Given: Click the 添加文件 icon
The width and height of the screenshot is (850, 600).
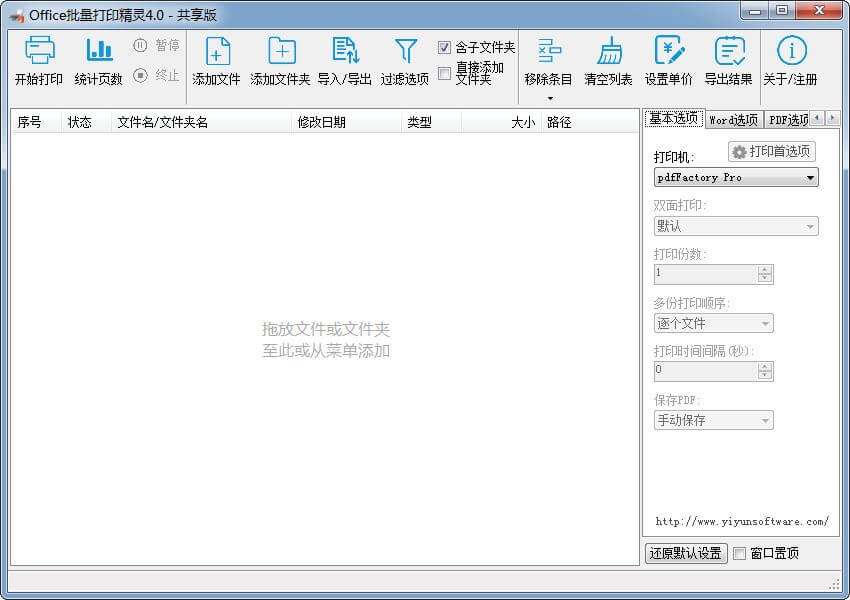Looking at the screenshot, I should tap(217, 51).
